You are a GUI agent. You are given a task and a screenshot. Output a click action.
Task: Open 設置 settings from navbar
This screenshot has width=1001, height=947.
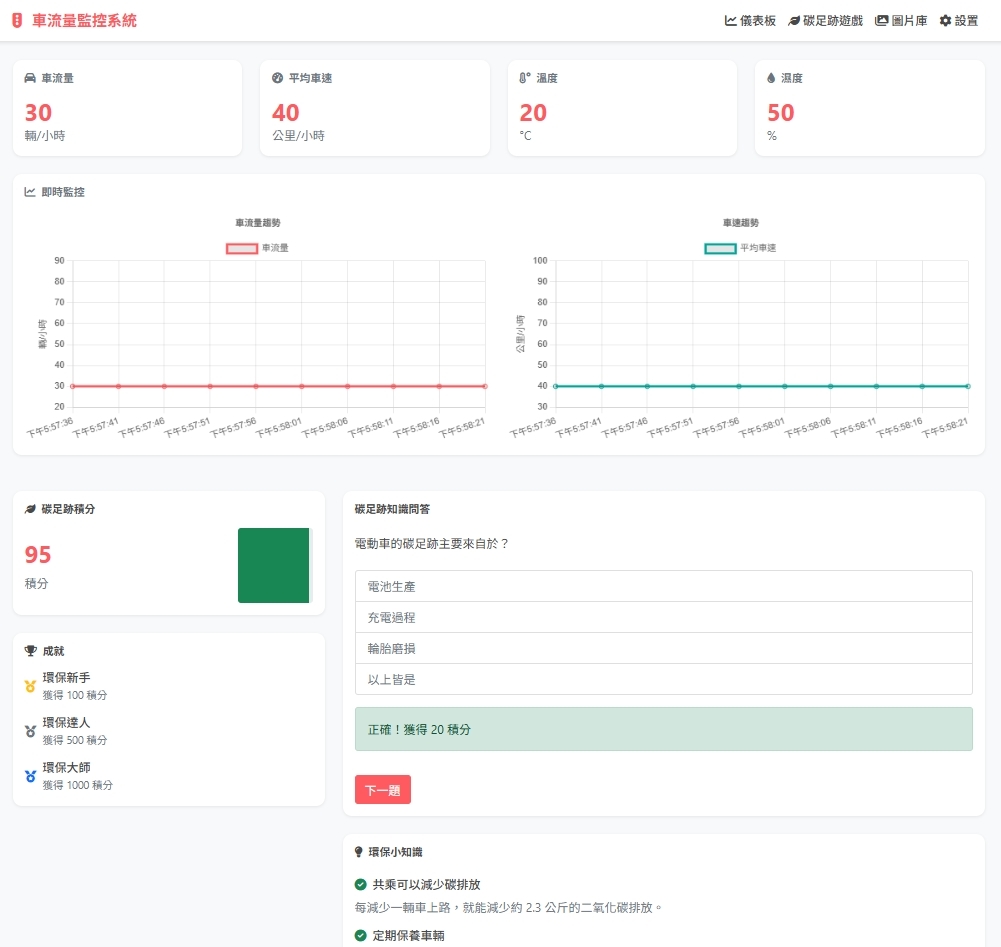[959, 20]
